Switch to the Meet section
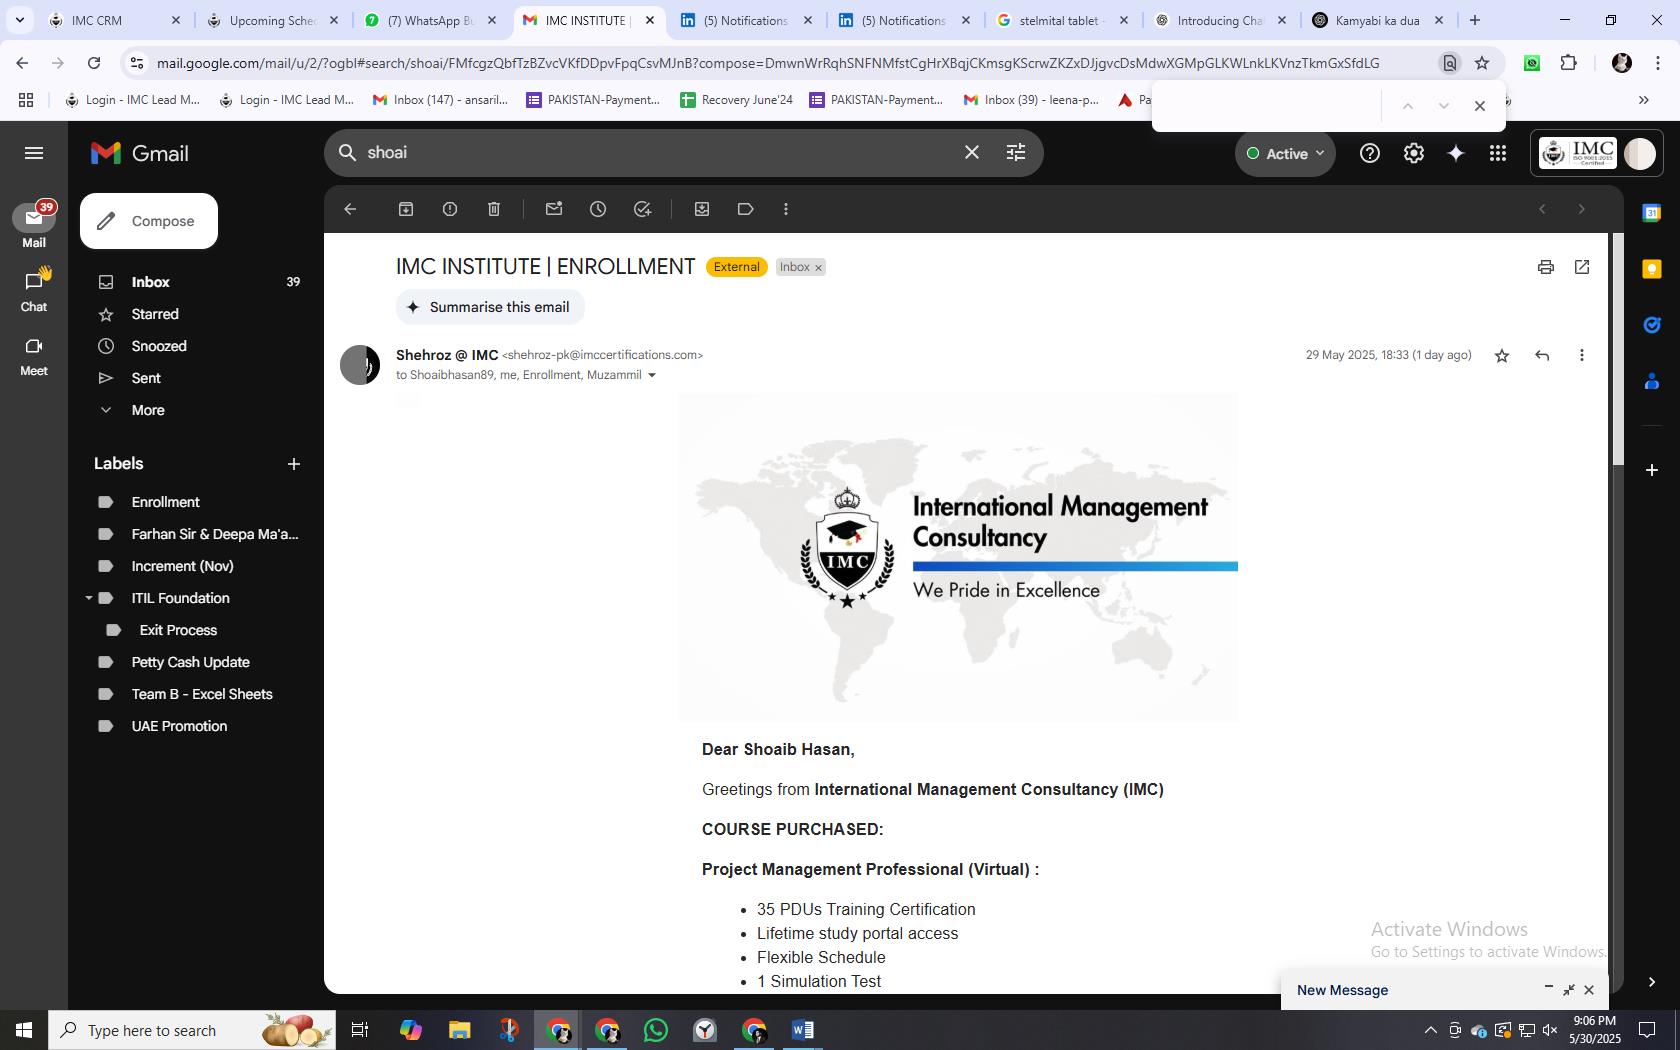Screen dimensions: 1680x1050 34,356
